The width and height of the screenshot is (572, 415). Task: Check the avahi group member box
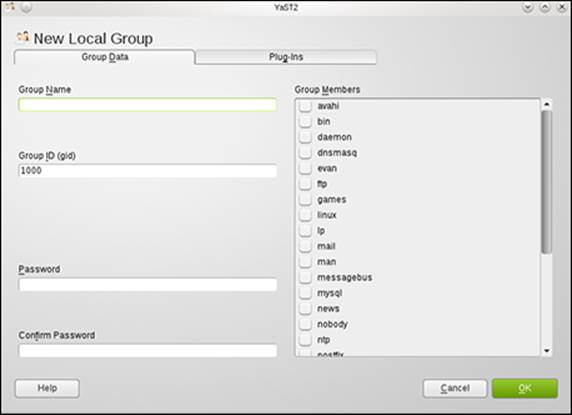[305, 106]
